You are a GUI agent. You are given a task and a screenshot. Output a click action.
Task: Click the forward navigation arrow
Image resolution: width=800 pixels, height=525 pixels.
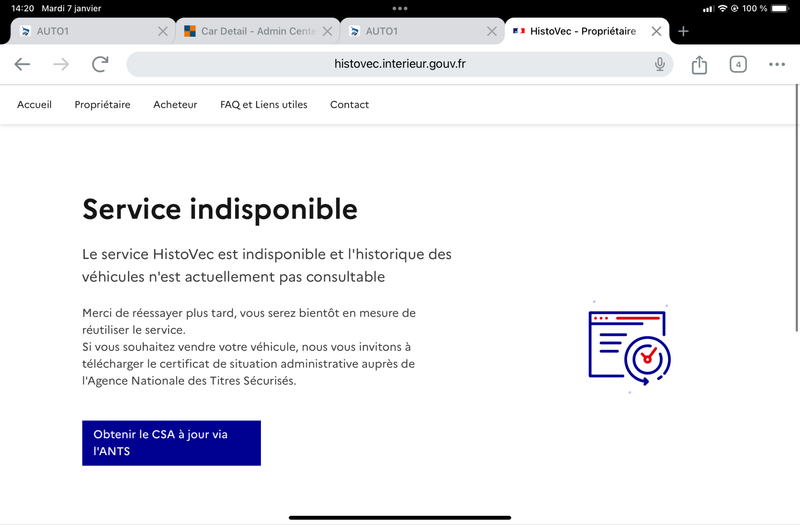click(61, 64)
